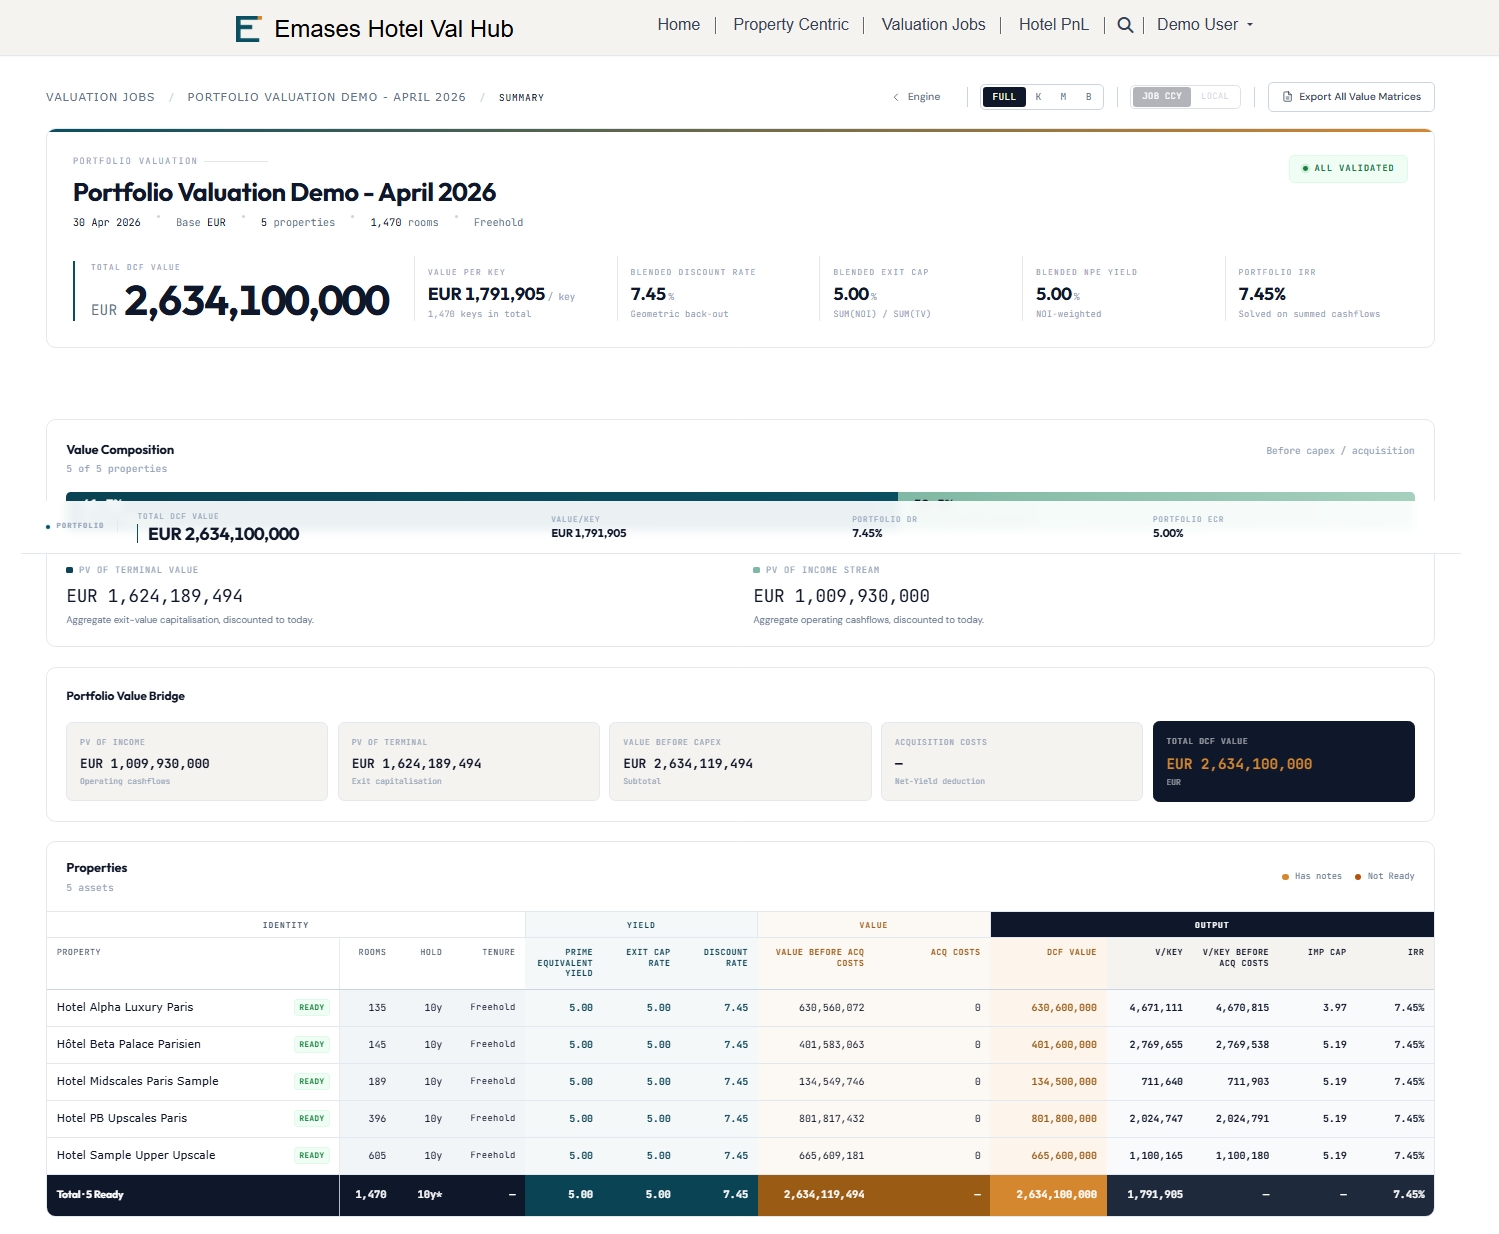
Task: Open the Hotel PnL menu
Action: pos(1053,25)
